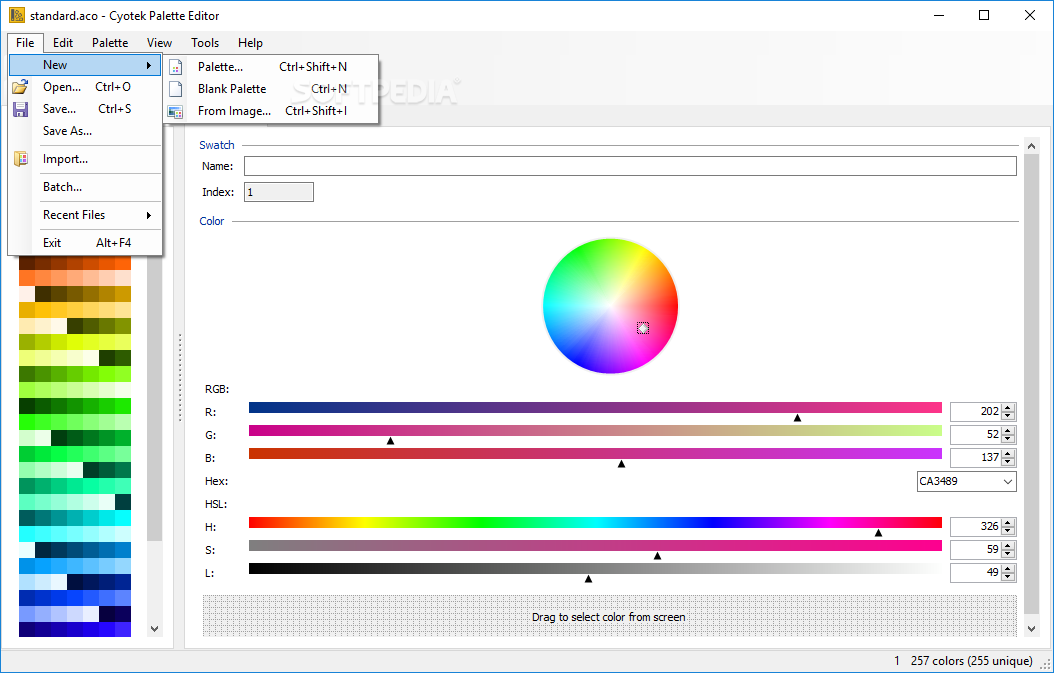Choose Open... from the File menu
The image size is (1054, 673).
point(85,87)
